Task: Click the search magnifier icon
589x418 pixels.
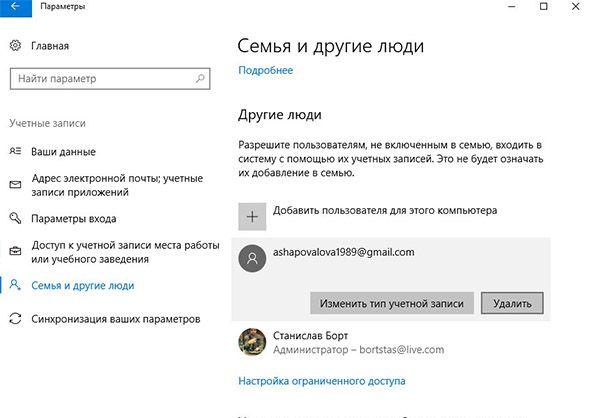Action: coord(201,78)
